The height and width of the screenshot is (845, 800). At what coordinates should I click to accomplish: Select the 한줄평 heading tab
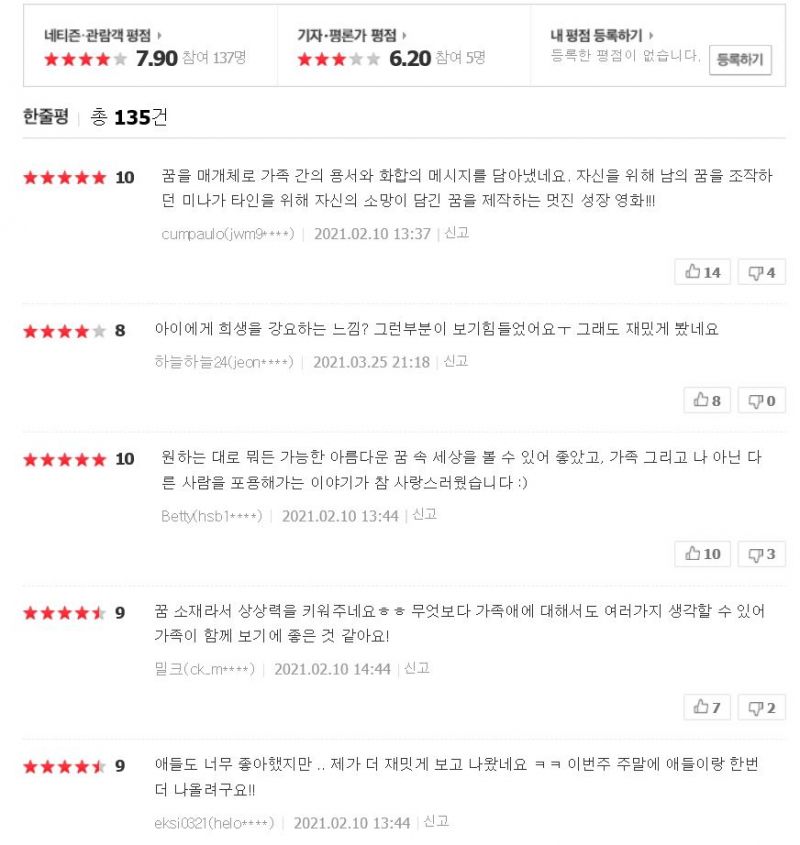46,117
